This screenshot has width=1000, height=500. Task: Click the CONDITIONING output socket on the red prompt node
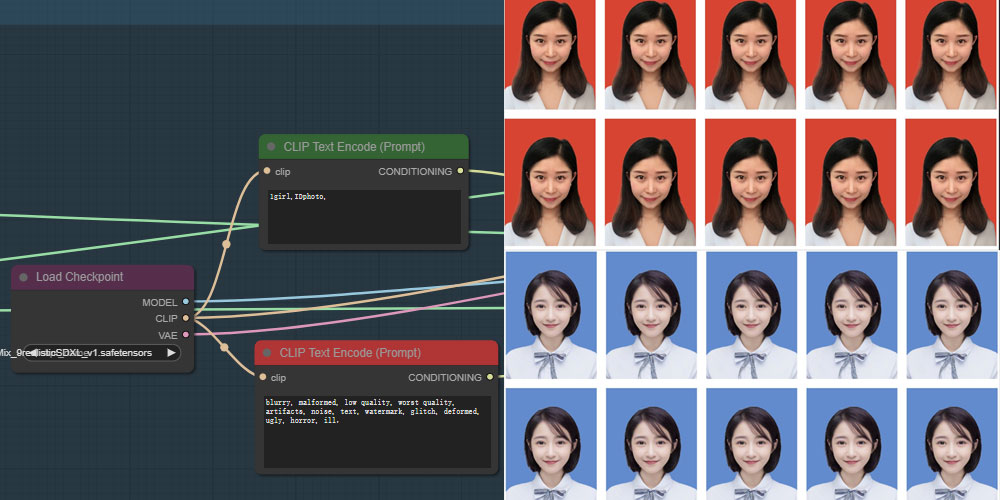point(489,377)
